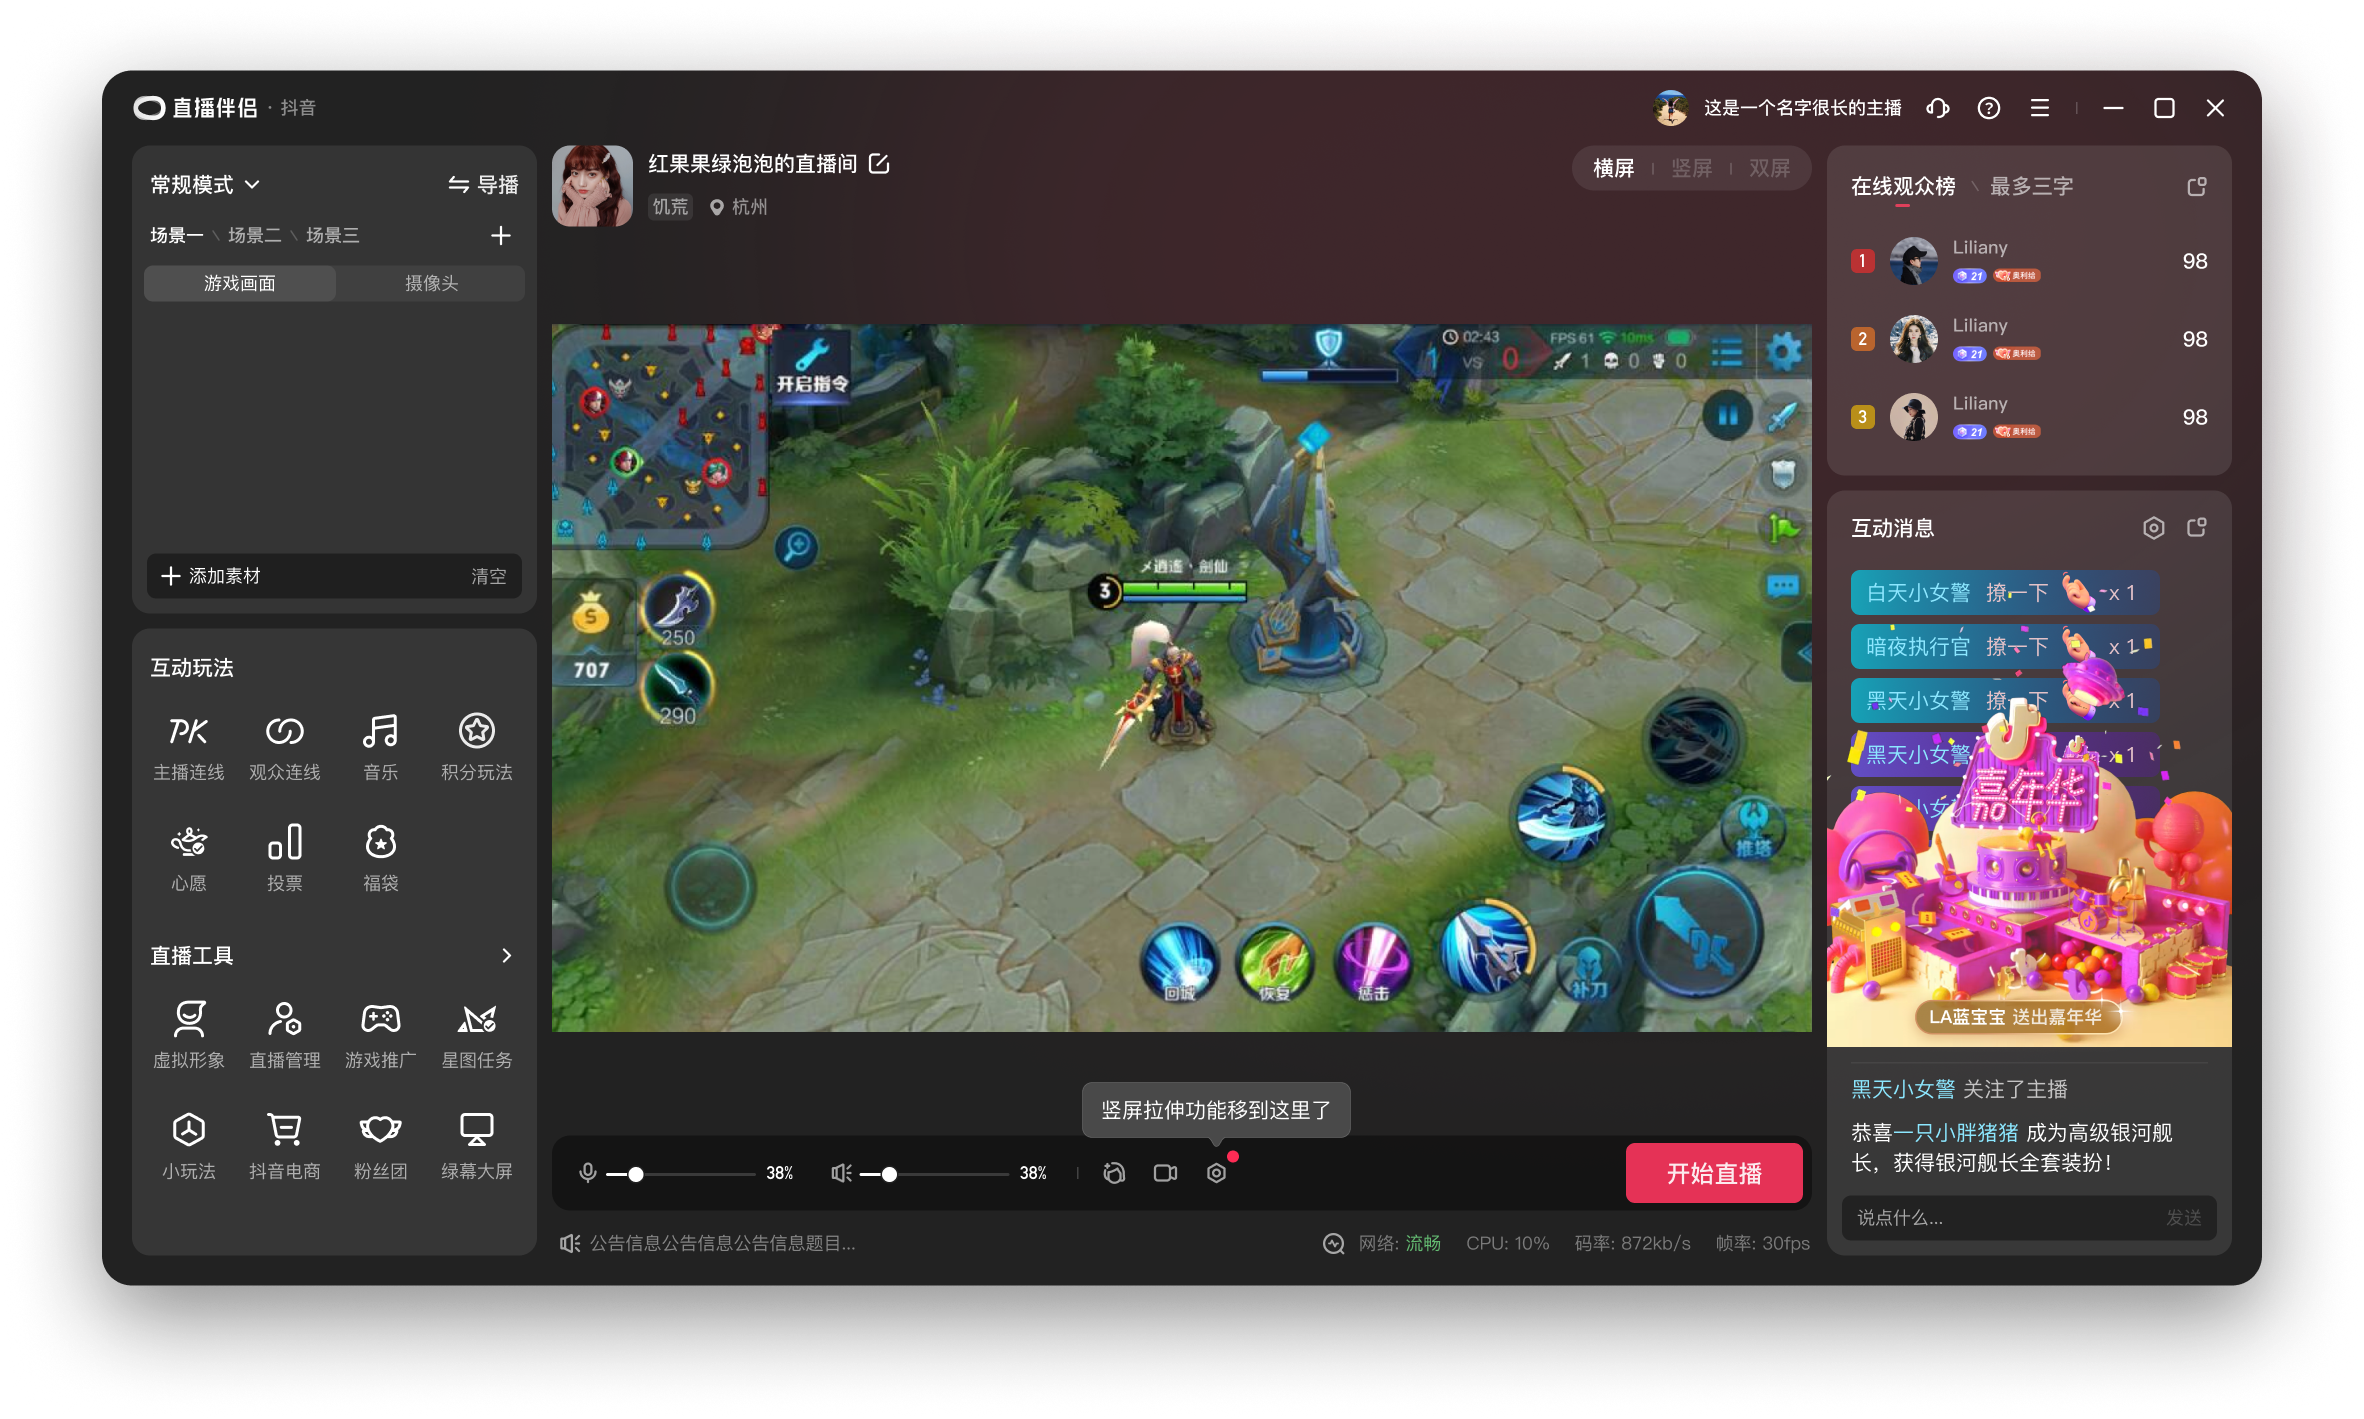Open the help question mark icon
2364x1419 pixels.
(1988, 108)
